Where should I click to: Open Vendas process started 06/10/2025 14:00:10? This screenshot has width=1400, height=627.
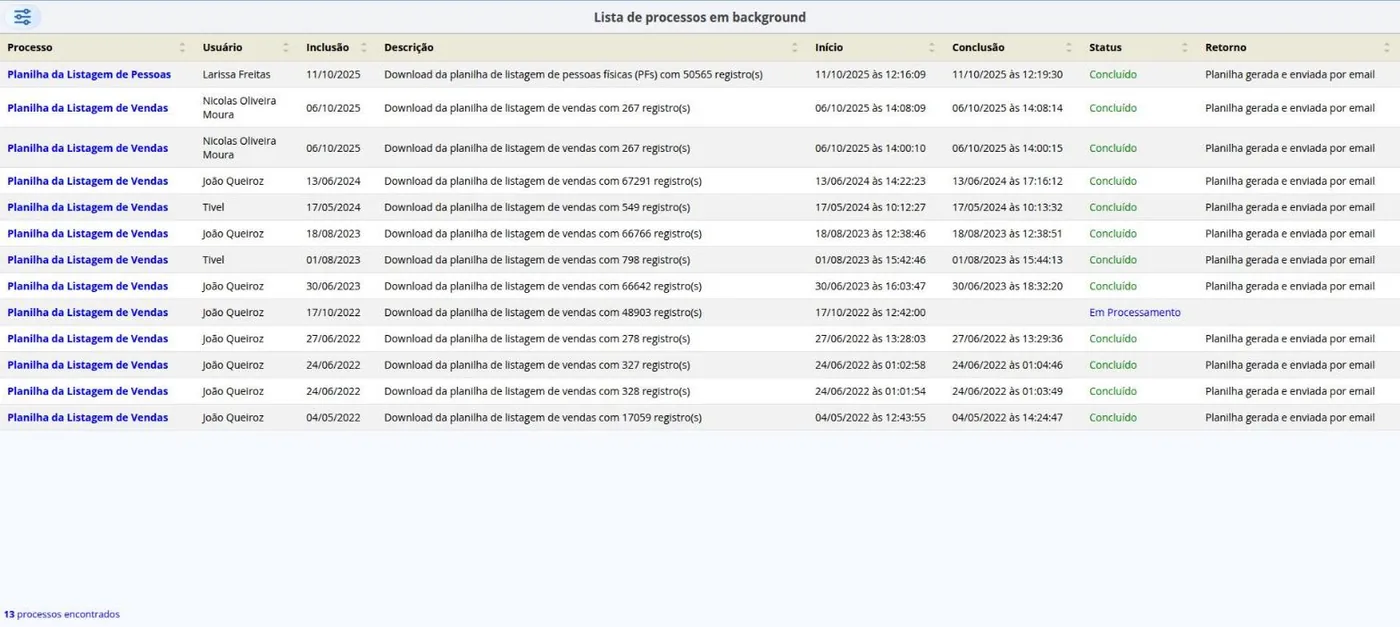click(88, 148)
